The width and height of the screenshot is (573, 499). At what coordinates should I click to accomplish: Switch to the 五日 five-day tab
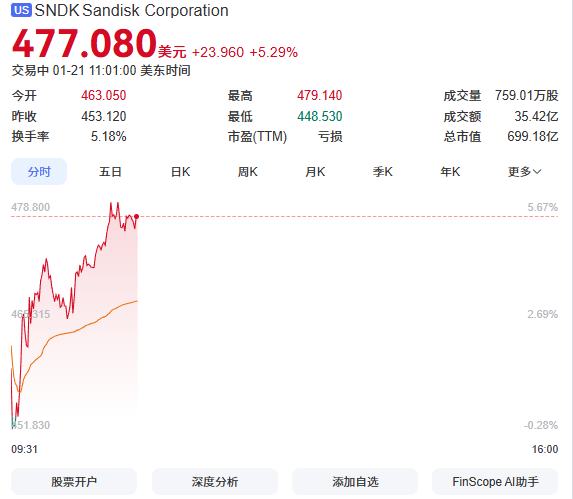point(110,171)
